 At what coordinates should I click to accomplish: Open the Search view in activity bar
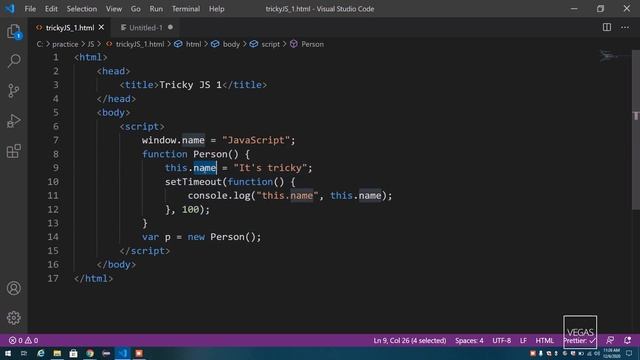coord(13,61)
